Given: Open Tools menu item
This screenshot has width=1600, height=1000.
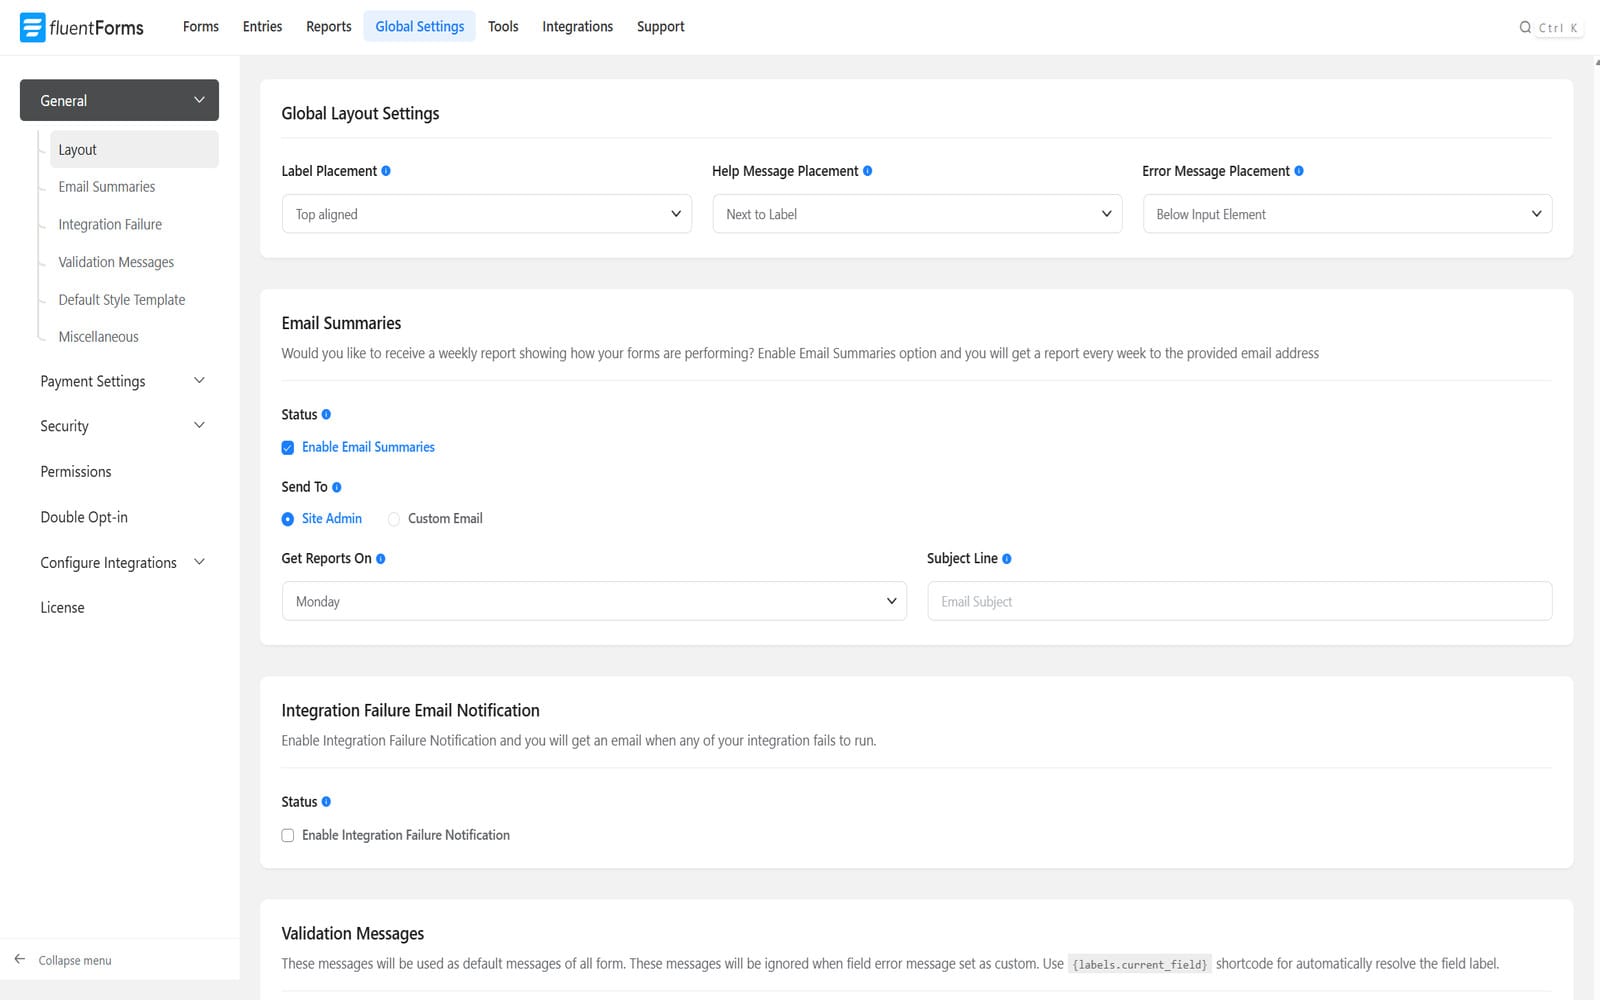Looking at the screenshot, I should (x=503, y=27).
